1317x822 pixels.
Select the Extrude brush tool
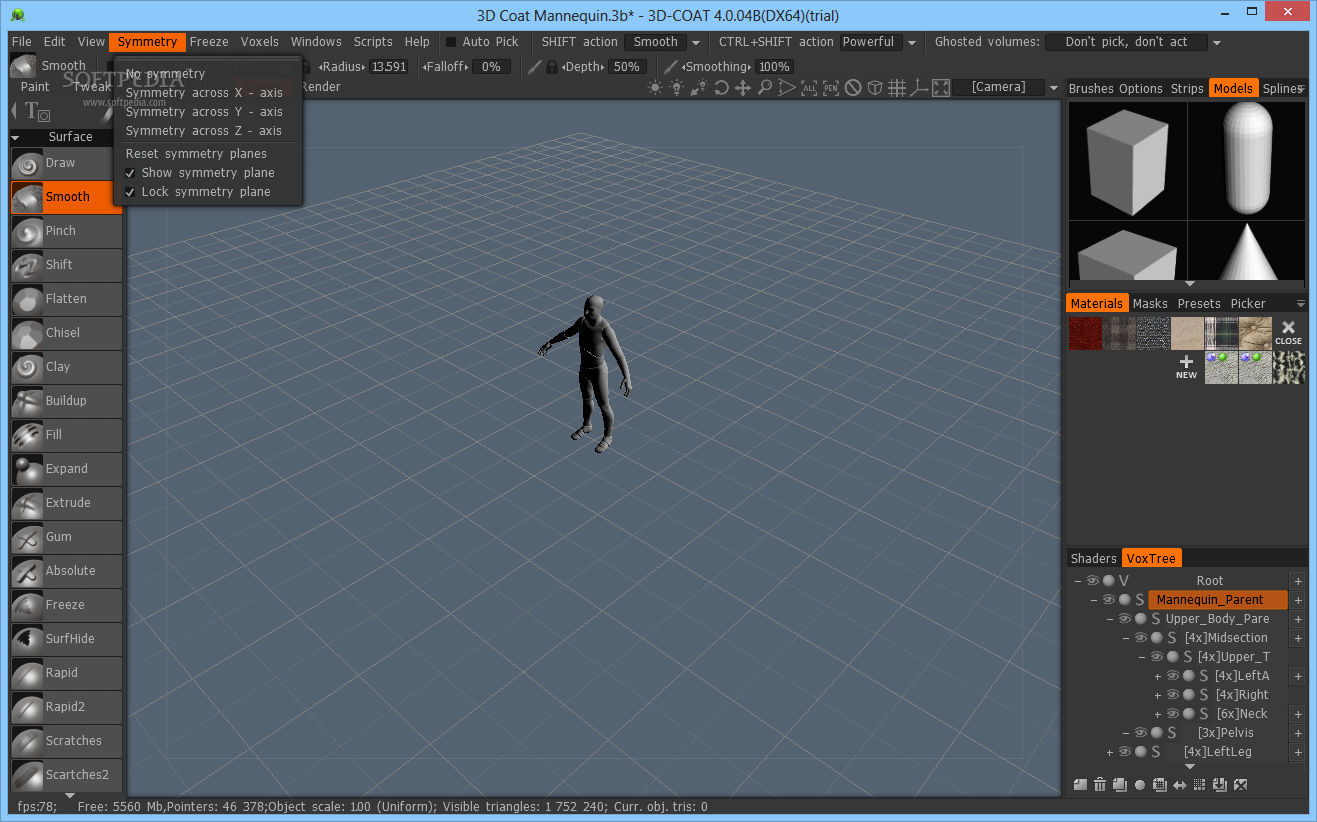tap(66, 503)
